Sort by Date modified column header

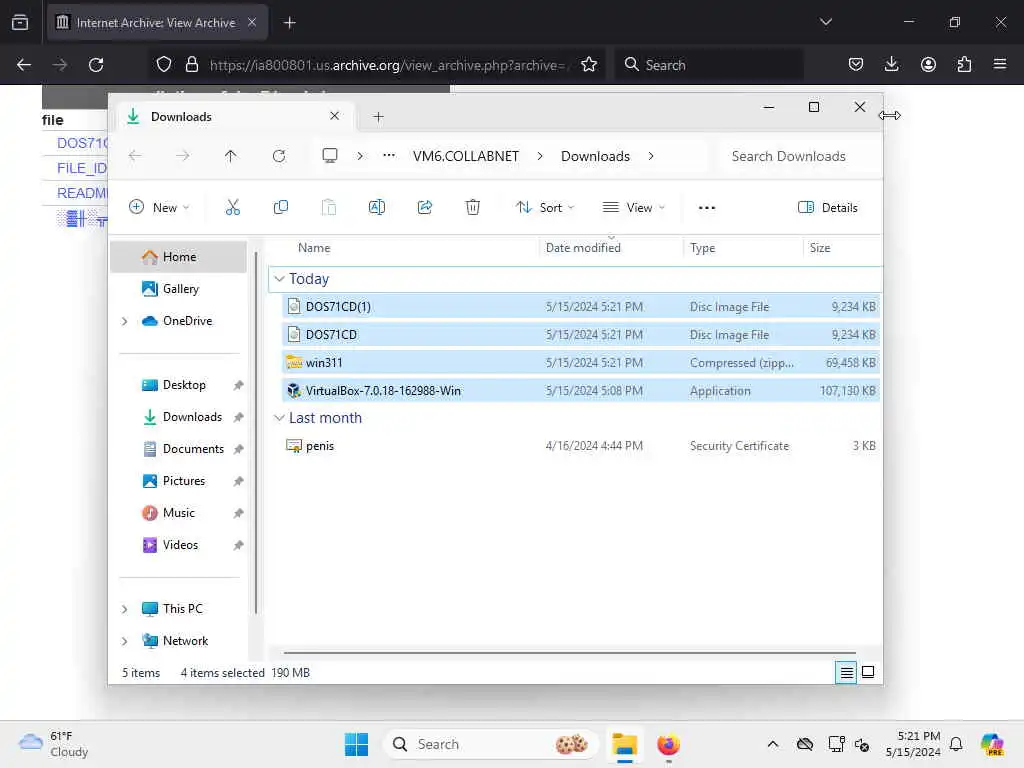[x=583, y=248]
